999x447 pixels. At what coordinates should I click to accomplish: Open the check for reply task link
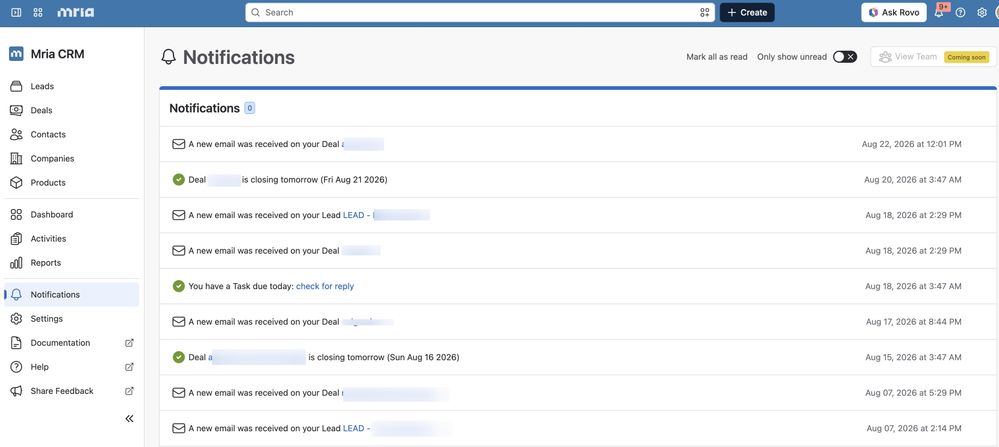point(325,287)
